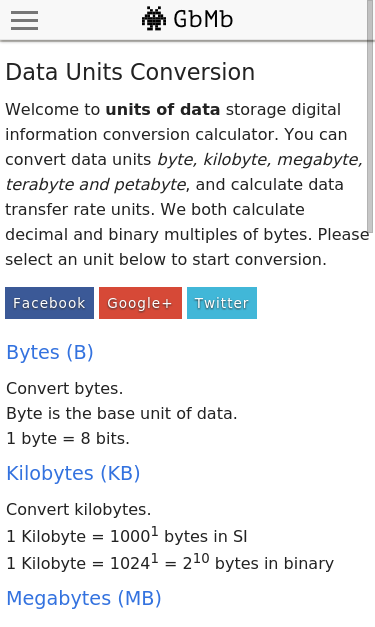Click the GbMb site title text

tap(203, 19)
